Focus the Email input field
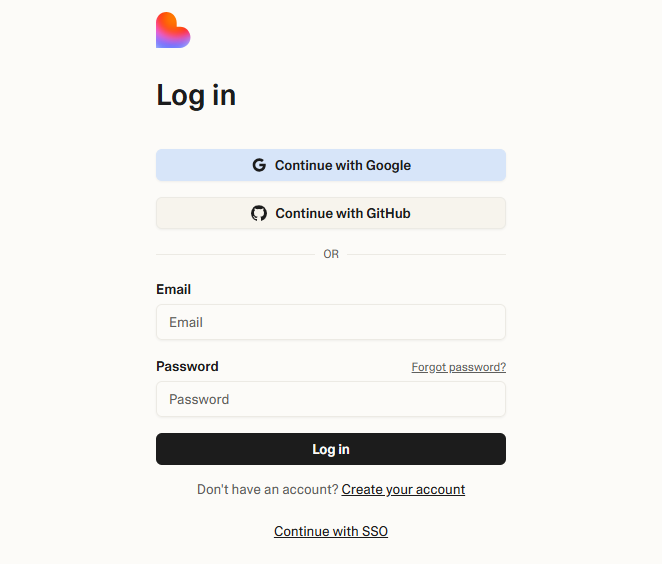The width and height of the screenshot is (662, 564). click(331, 322)
